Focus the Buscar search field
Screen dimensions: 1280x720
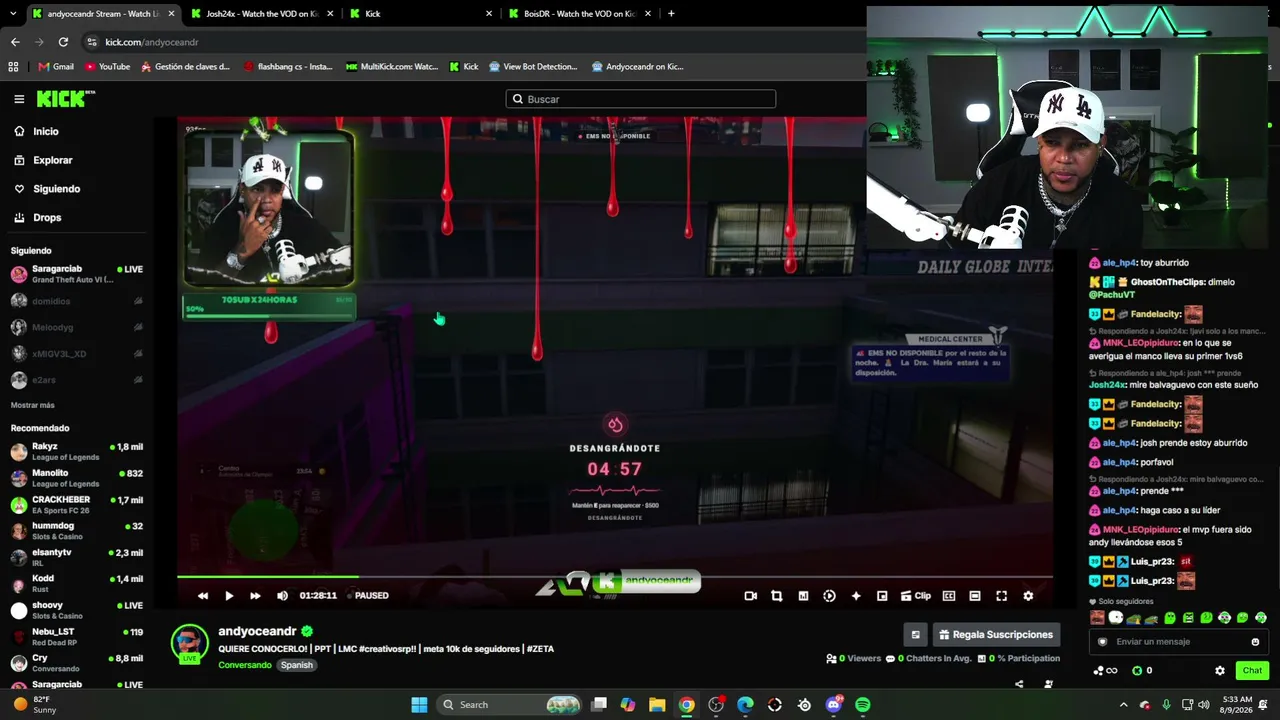pyautogui.click(x=641, y=99)
